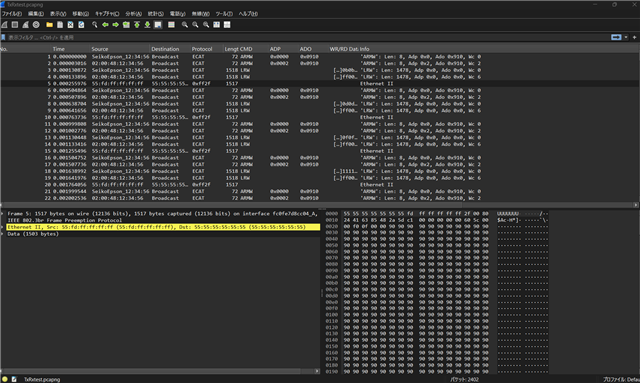Open the 統計(S) menu

[156, 14]
